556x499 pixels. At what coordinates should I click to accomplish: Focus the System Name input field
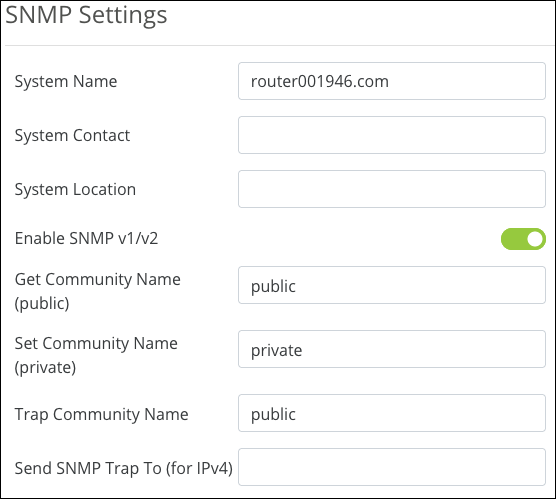coord(392,81)
